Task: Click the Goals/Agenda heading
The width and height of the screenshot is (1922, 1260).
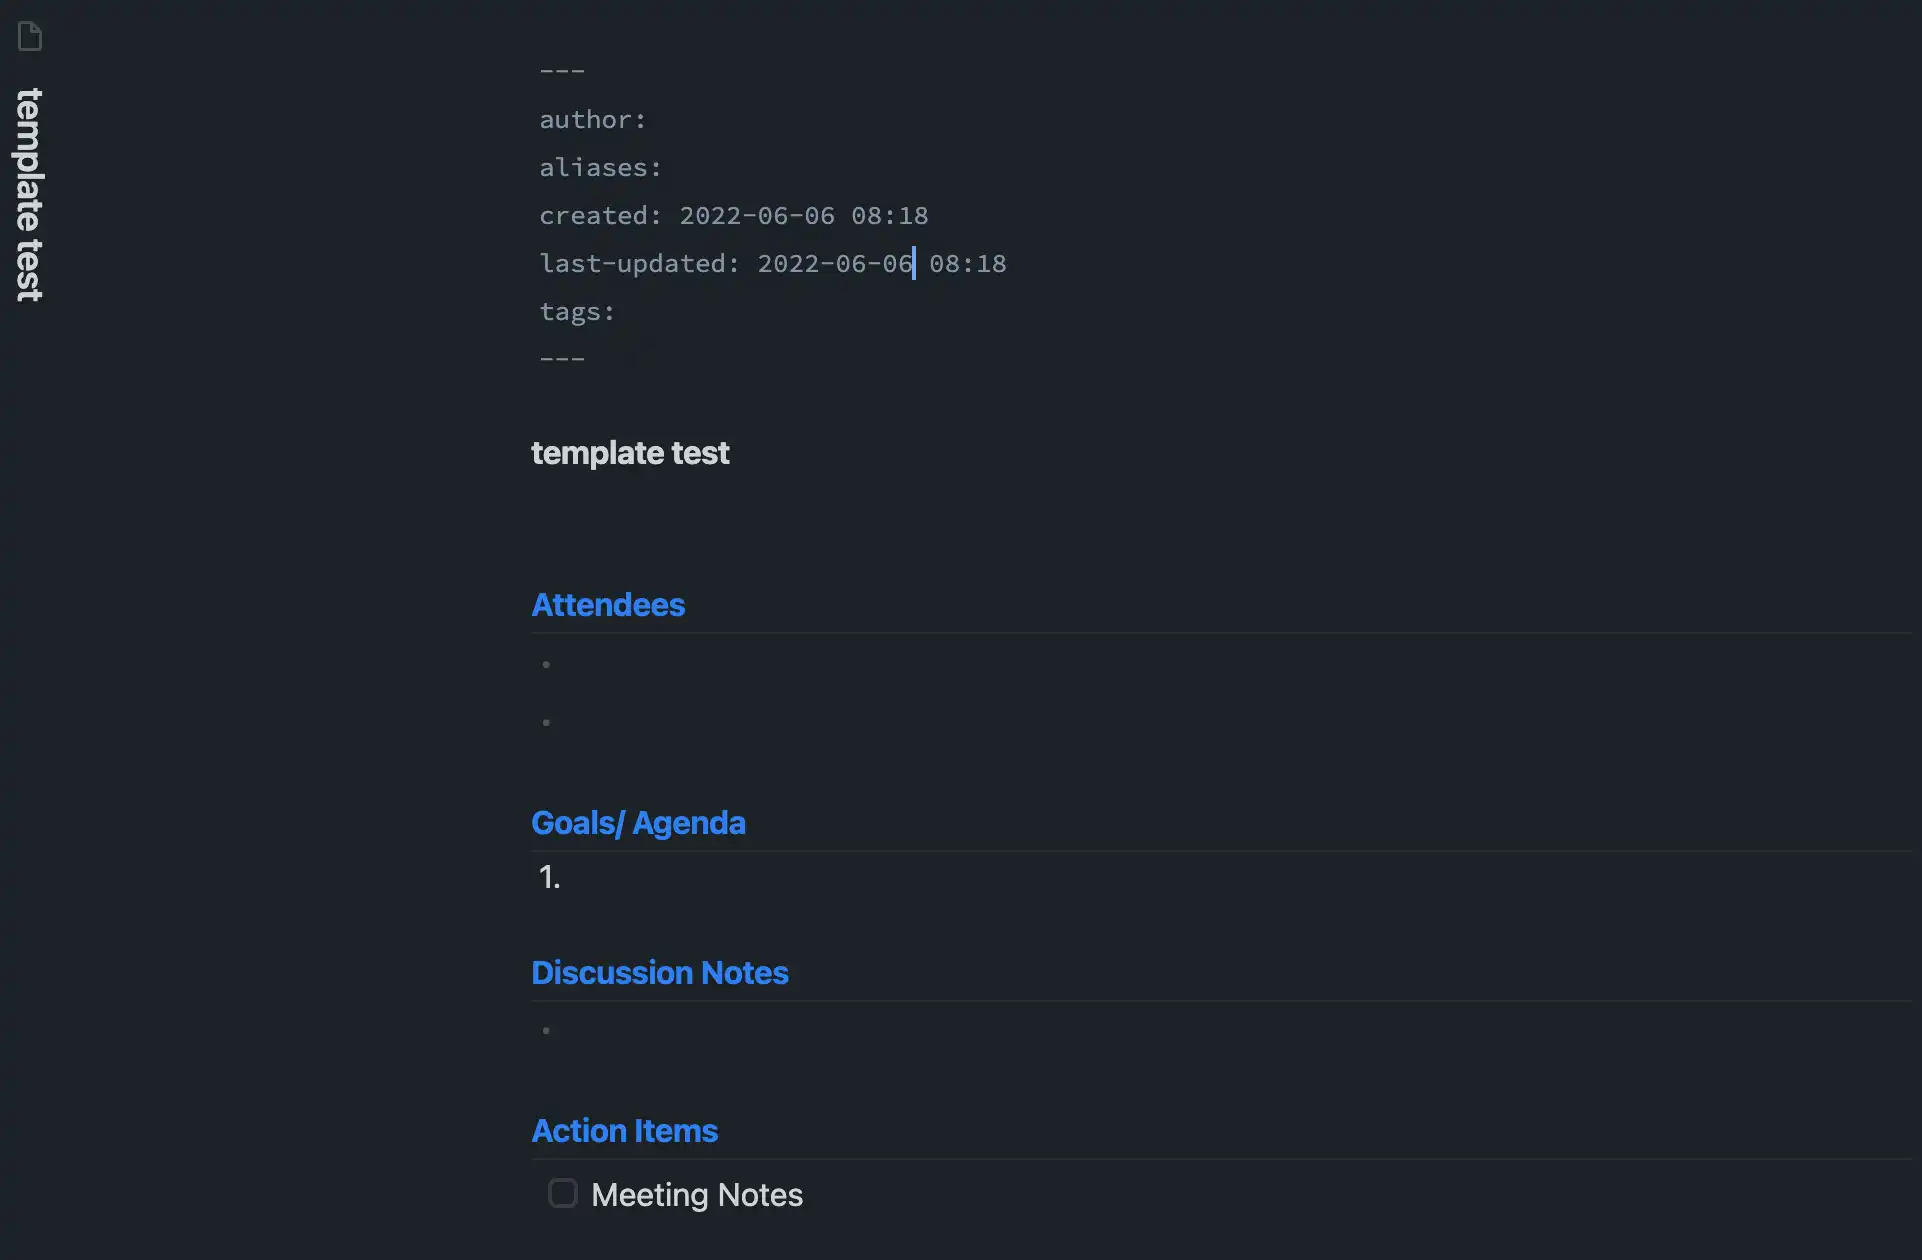Action: [x=639, y=822]
